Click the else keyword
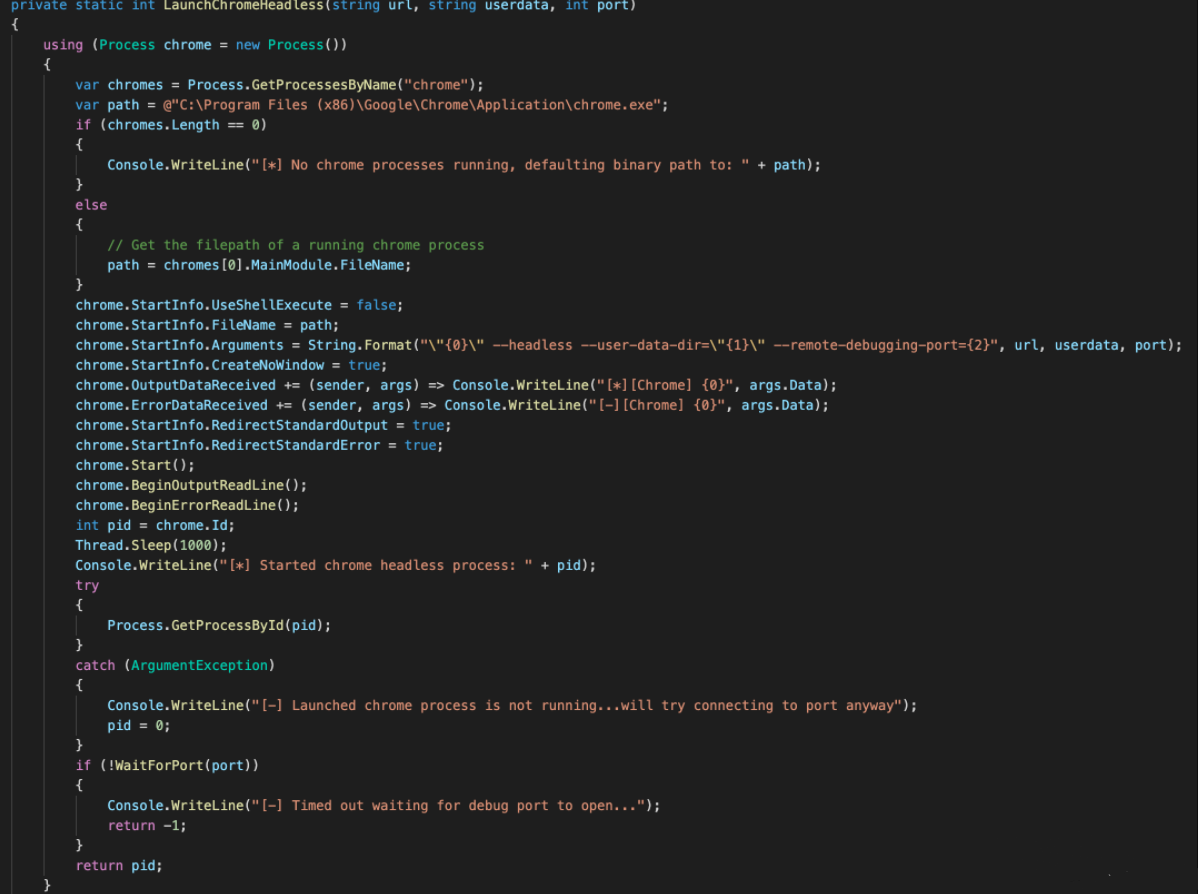The image size is (1198, 894). coord(91,205)
